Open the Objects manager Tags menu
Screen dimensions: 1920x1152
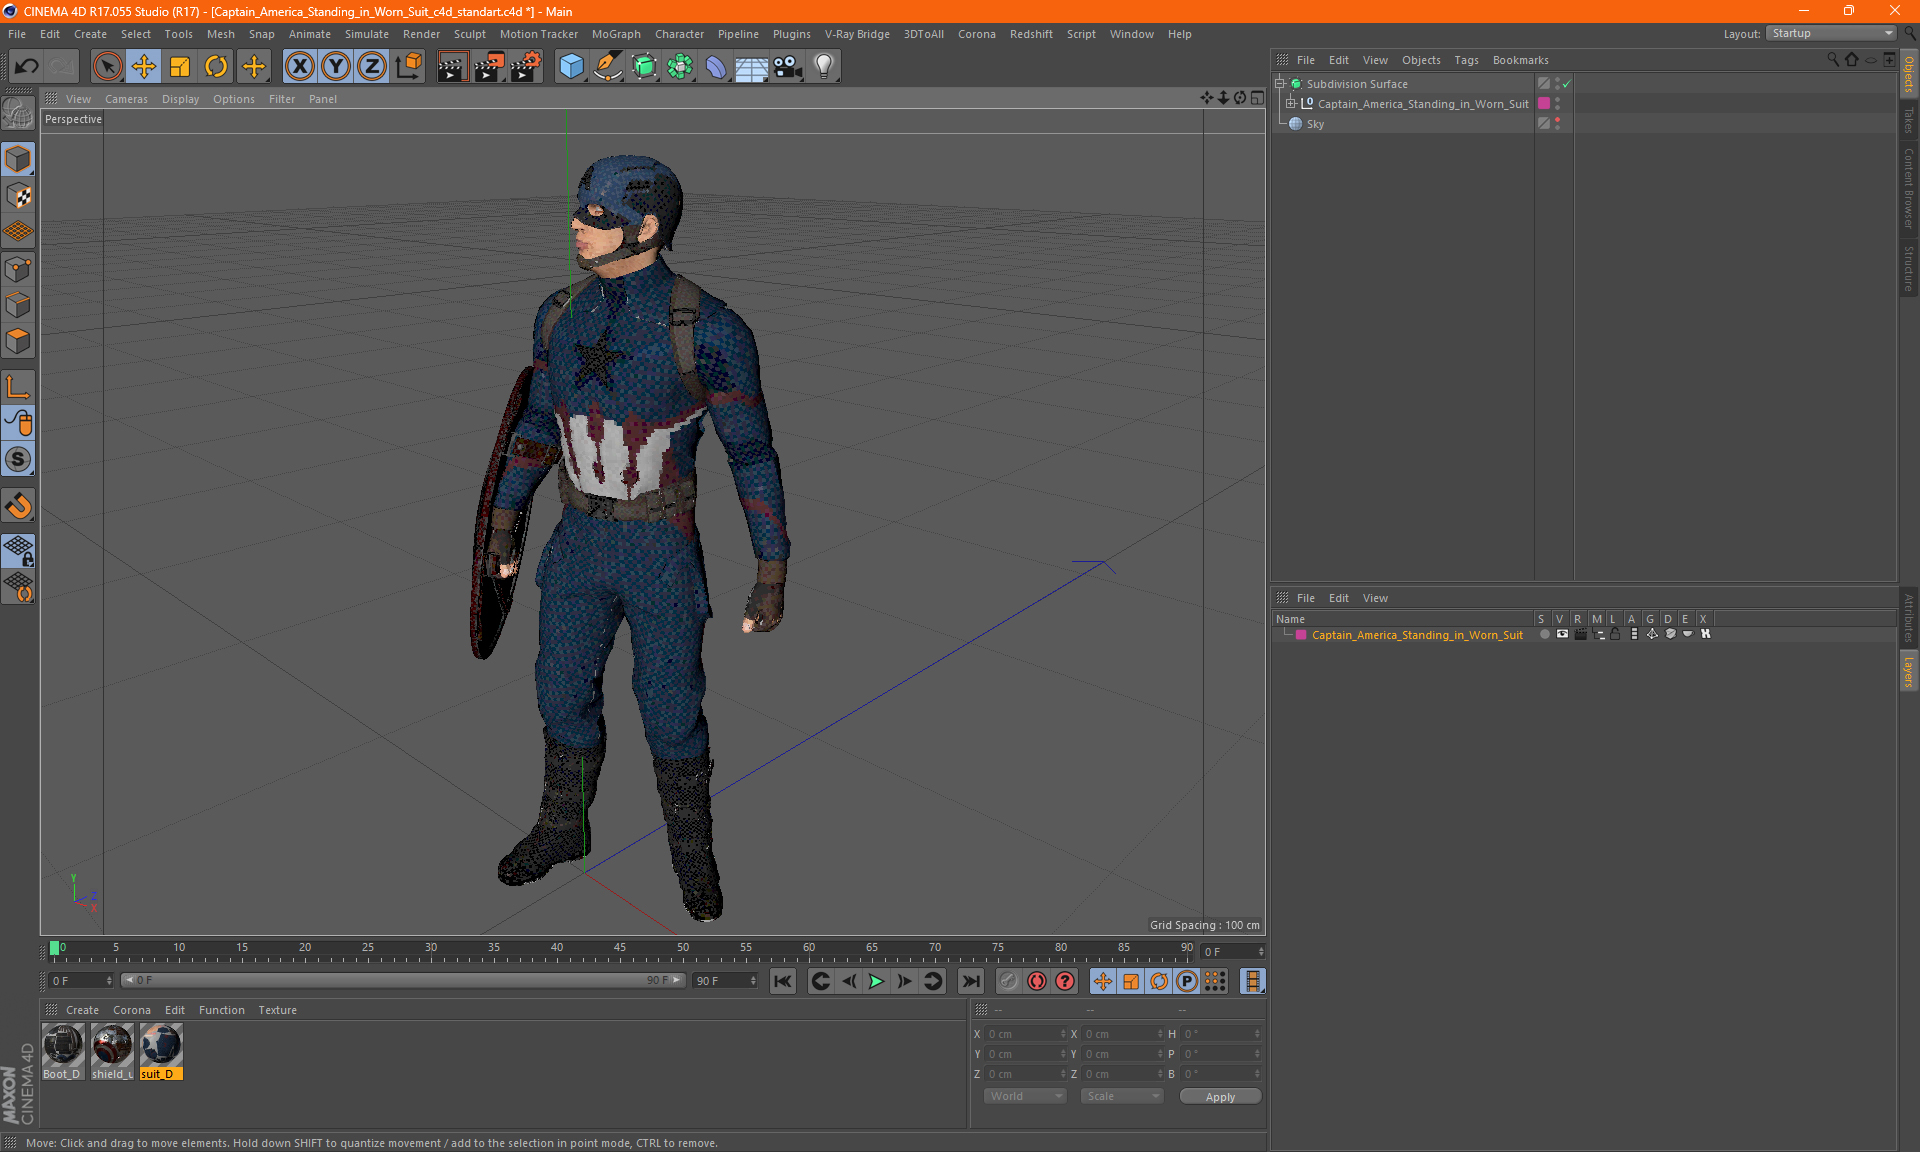[x=1466, y=60]
